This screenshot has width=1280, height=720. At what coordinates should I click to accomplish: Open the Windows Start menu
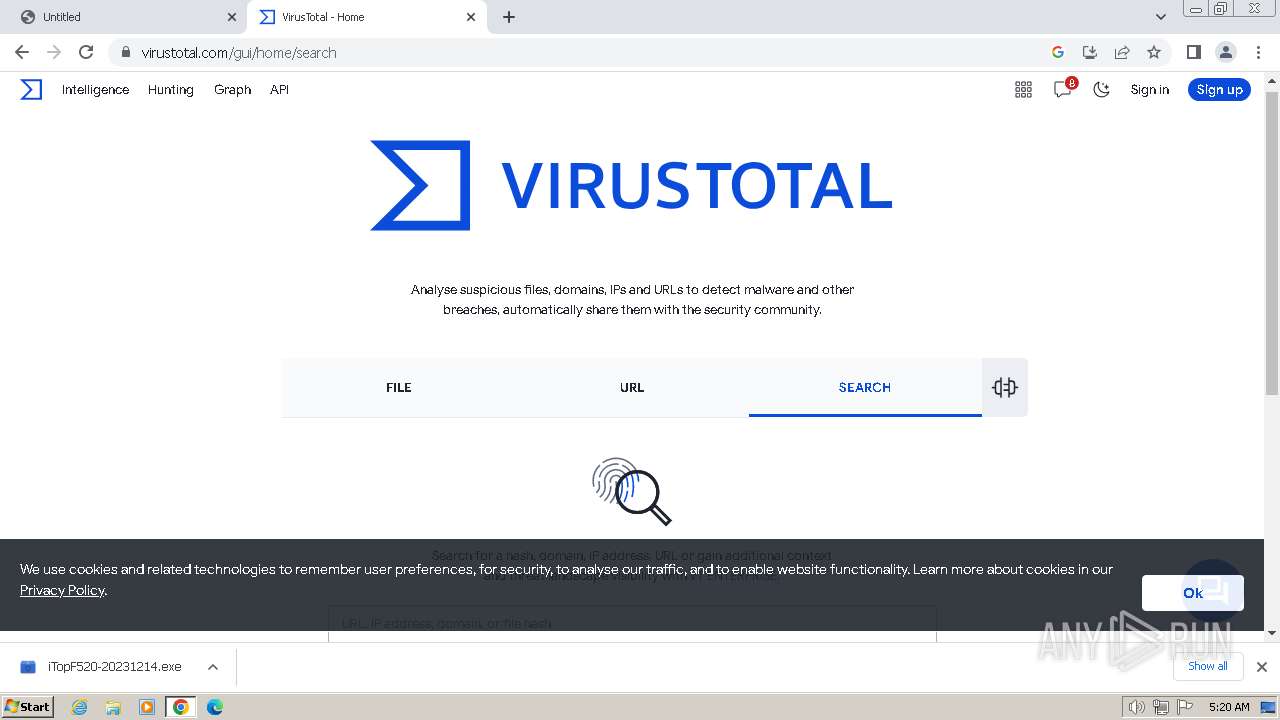[x=27, y=707]
